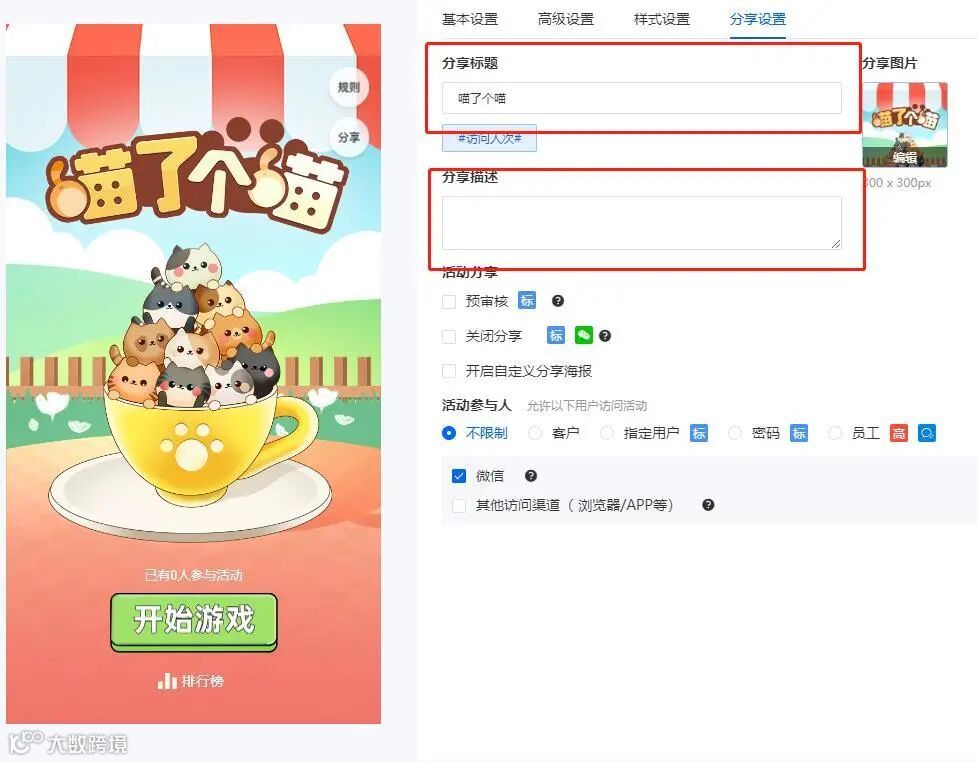Click the blue search icon beside 员工
977x762 pixels.
927,433
